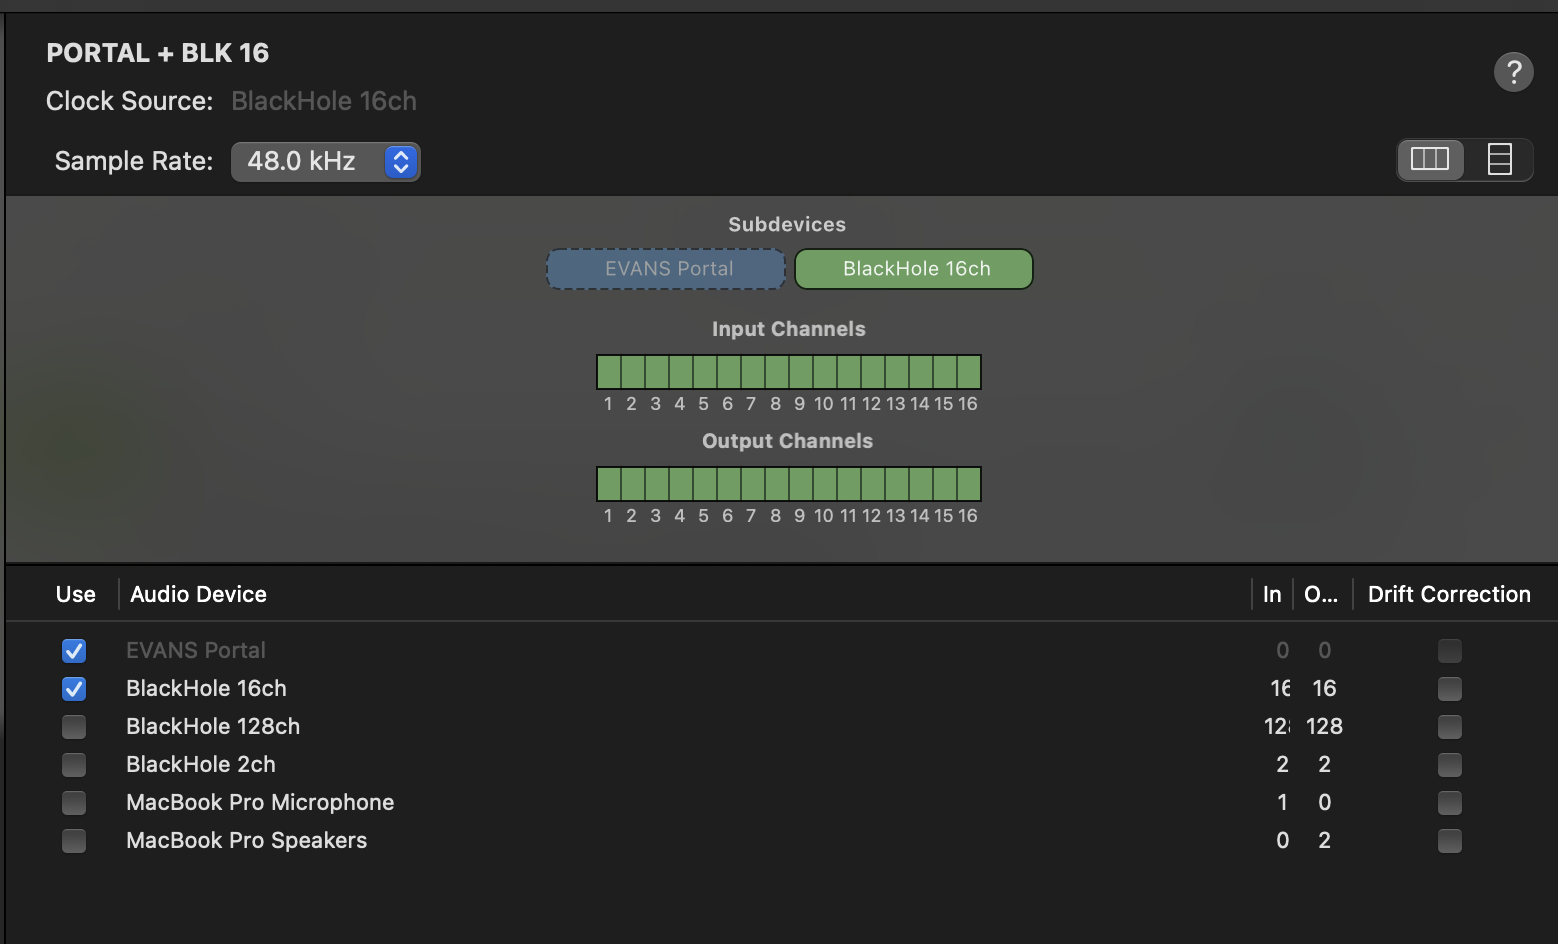
Task: Uncheck Use for BlackHole 16ch
Action: pyautogui.click(x=74, y=689)
